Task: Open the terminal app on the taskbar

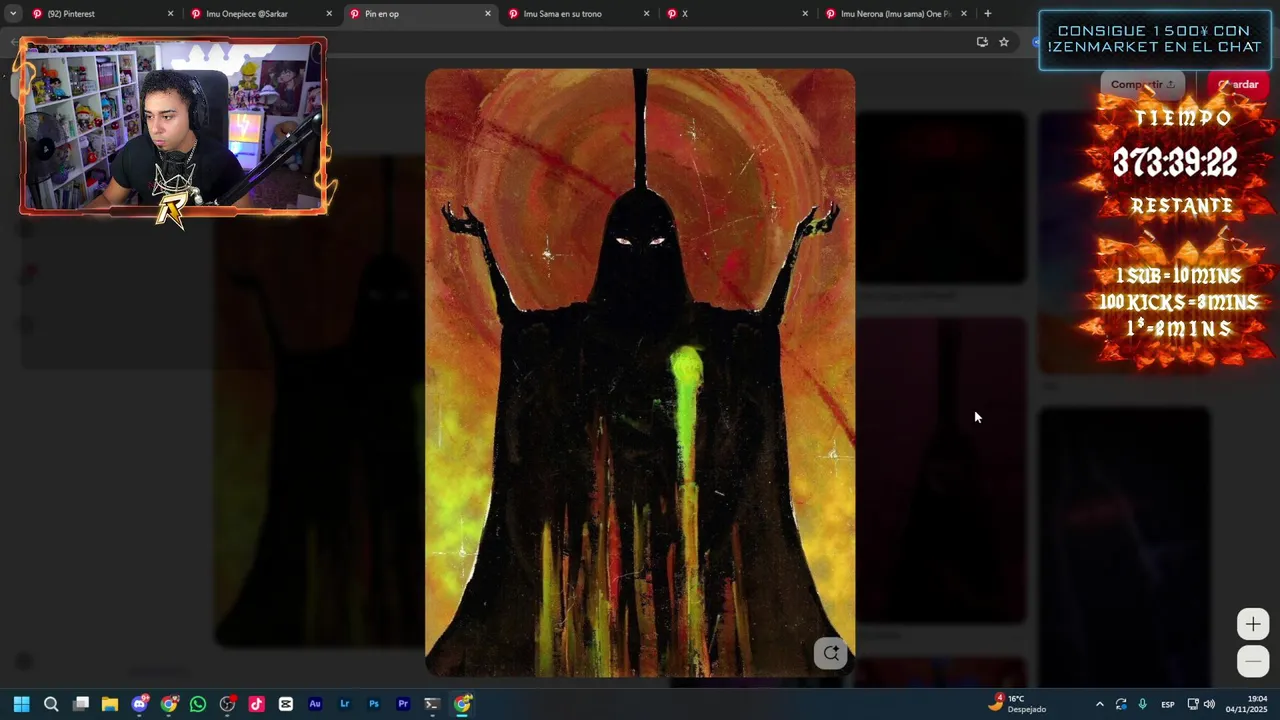Action: click(432, 704)
